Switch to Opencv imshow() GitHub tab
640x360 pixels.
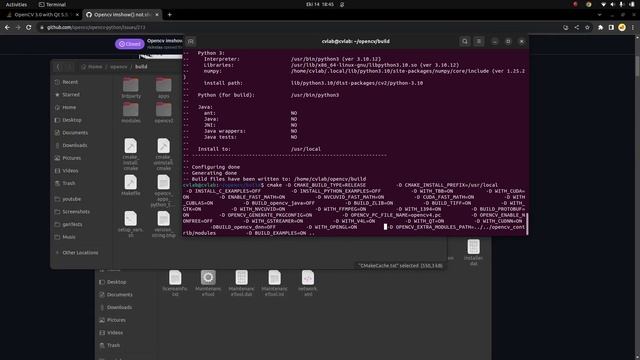(122, 15)
